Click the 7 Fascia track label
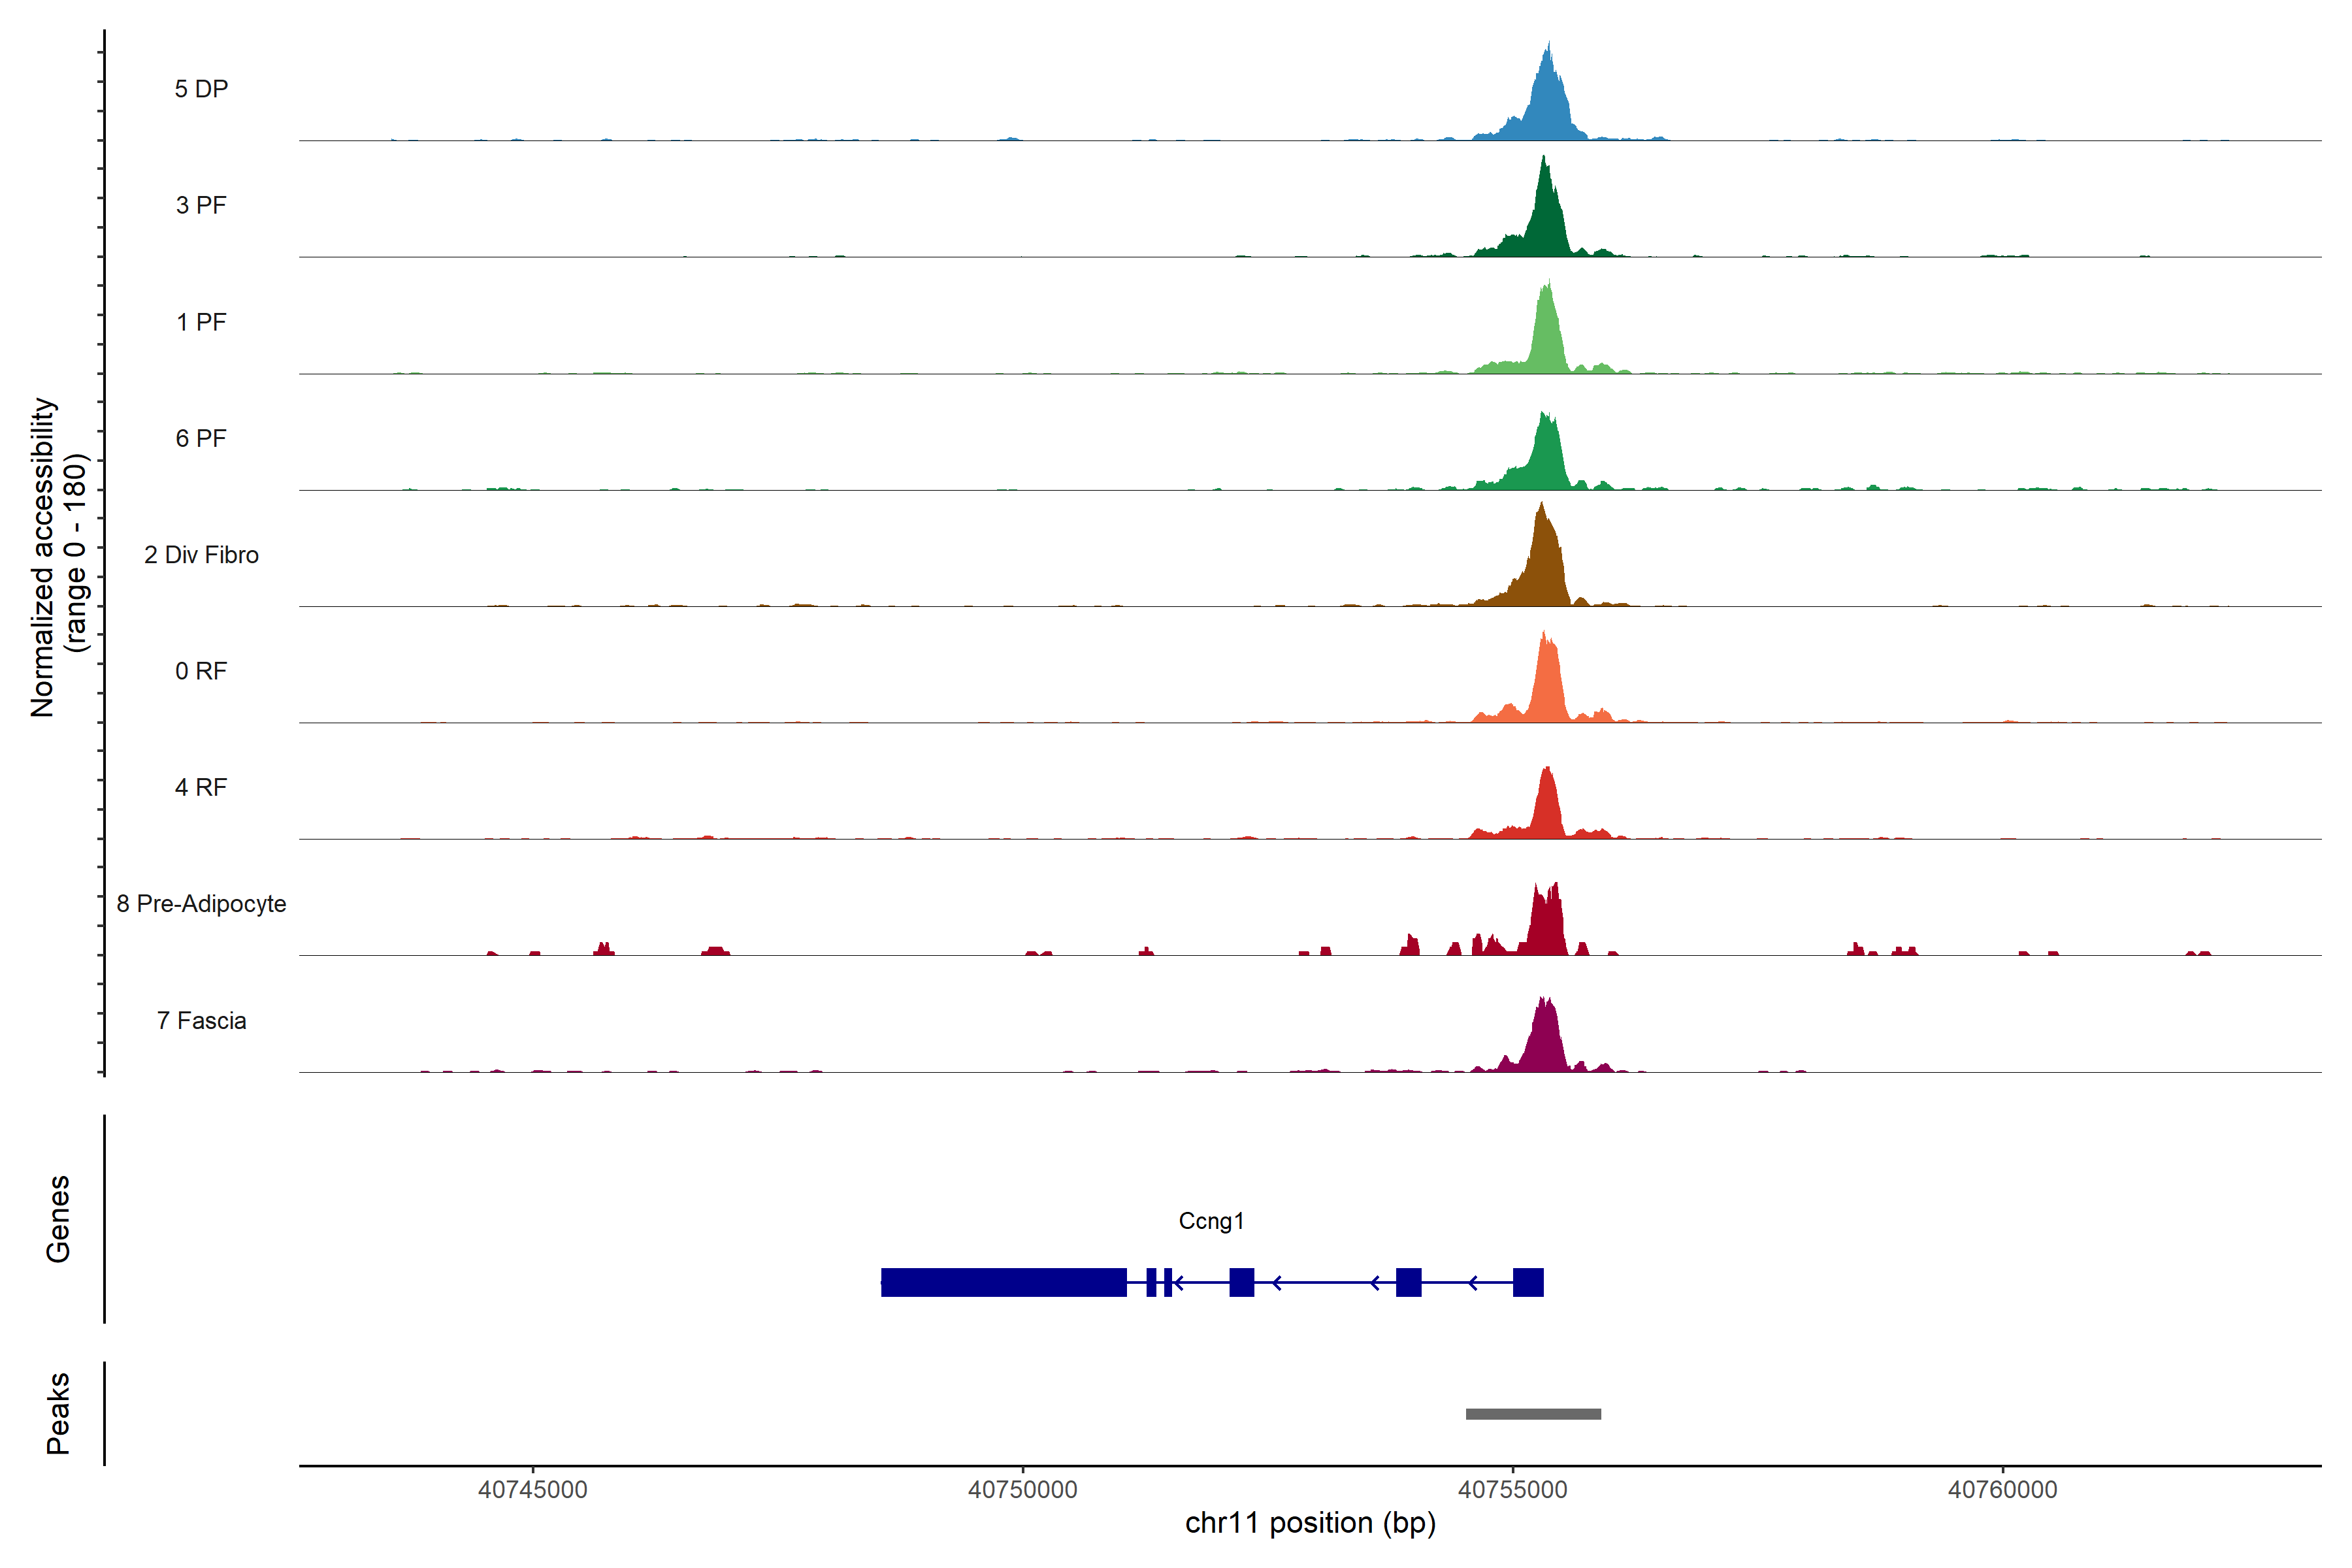 point(201,1021)
